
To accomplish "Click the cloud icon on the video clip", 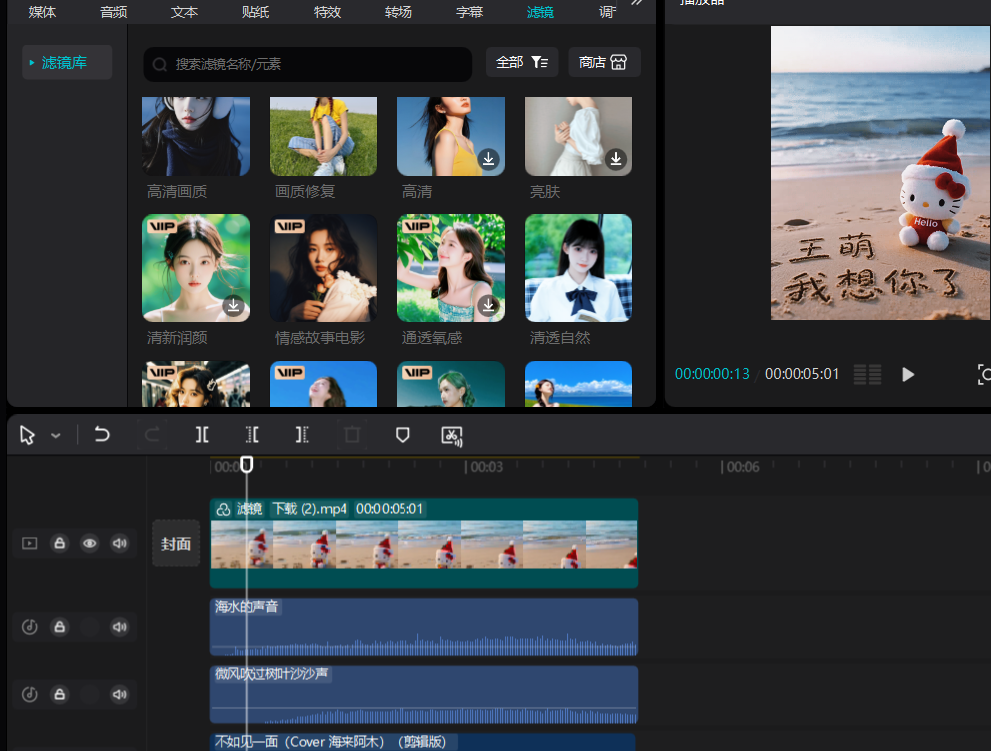I will tap(223, 509).
